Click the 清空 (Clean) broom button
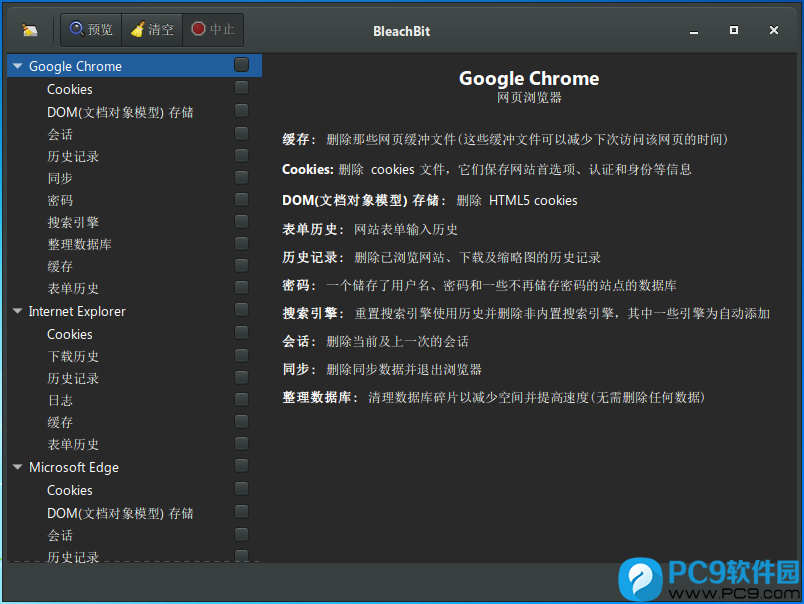The width and height of the screenshot is (804, 604). click(152, 30)
